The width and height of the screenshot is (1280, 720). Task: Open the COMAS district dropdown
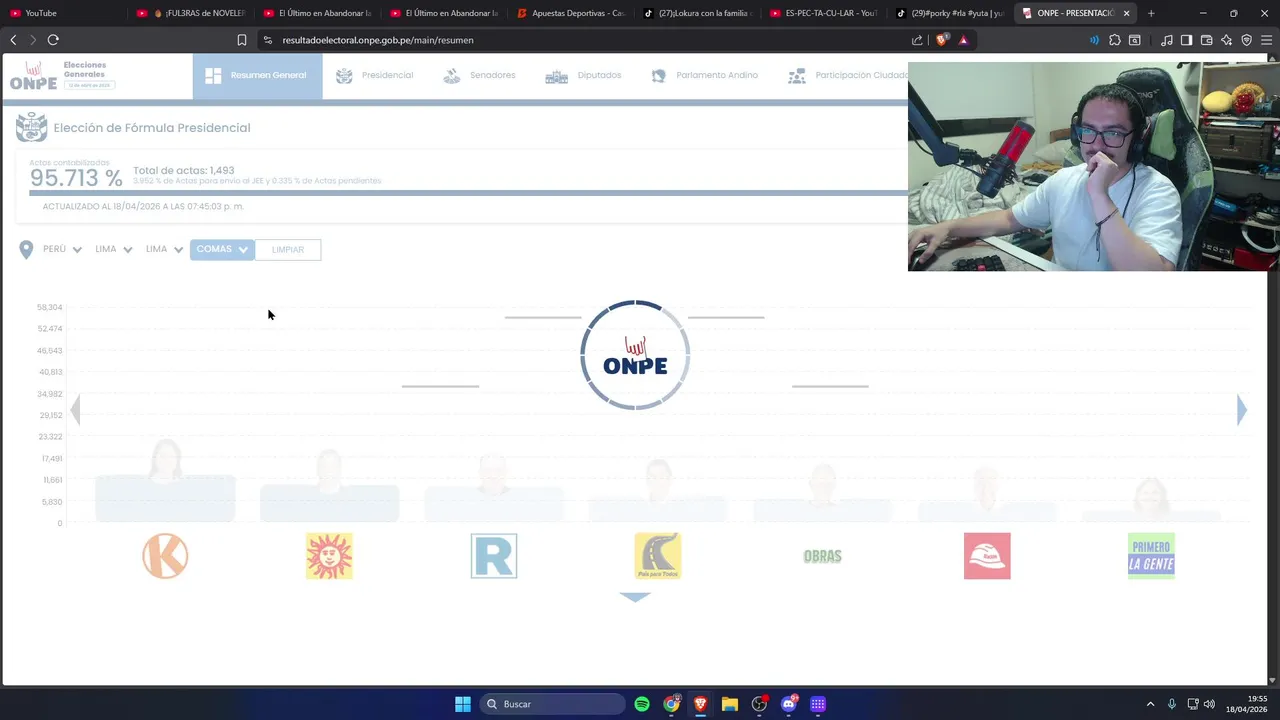coord(222,249)
